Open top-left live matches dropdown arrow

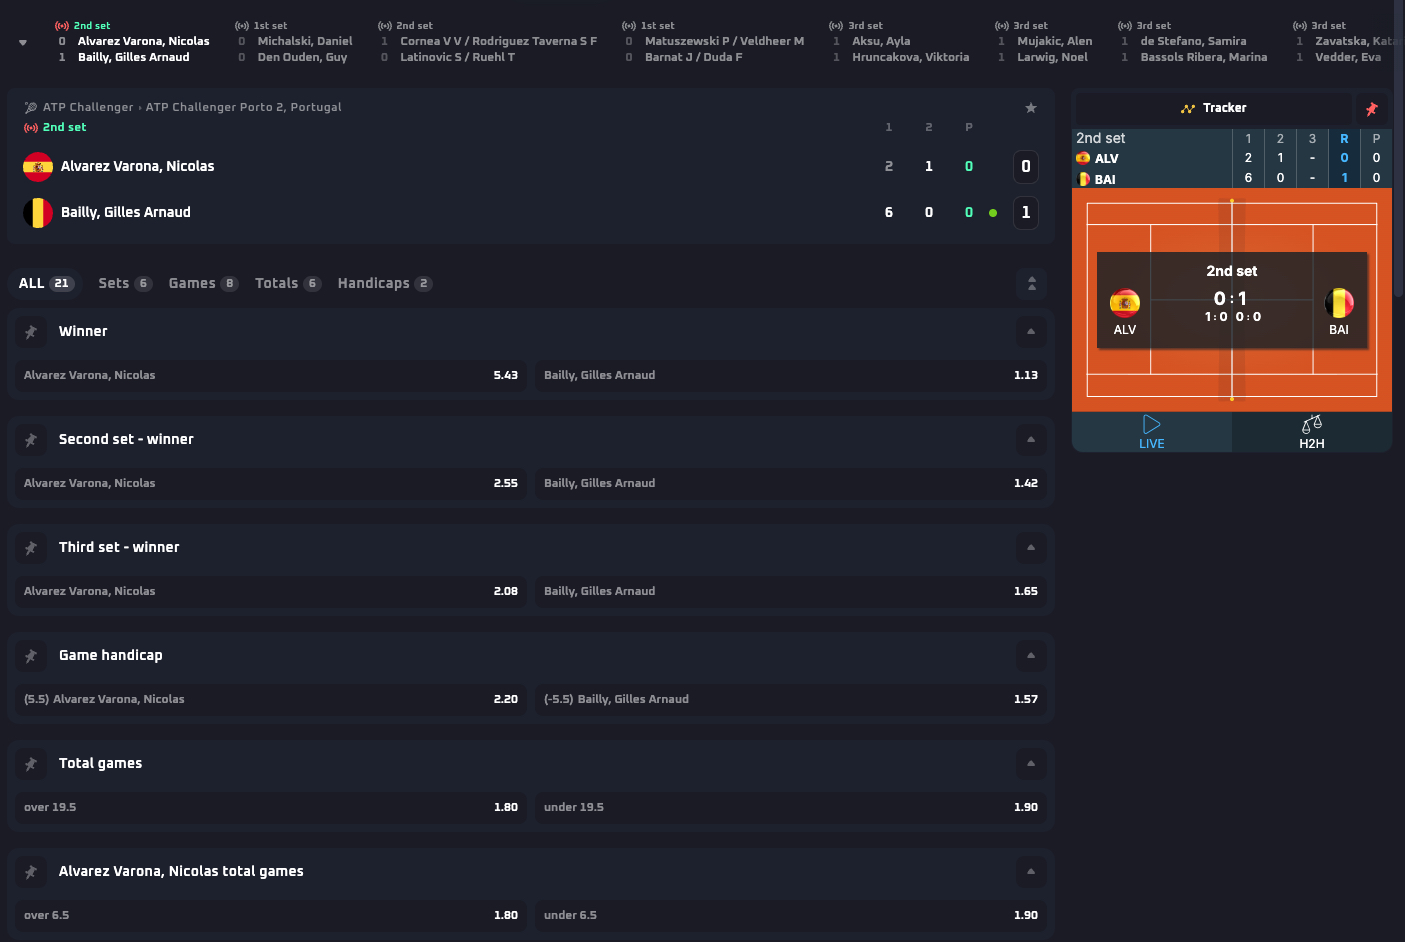coord(23,43)
